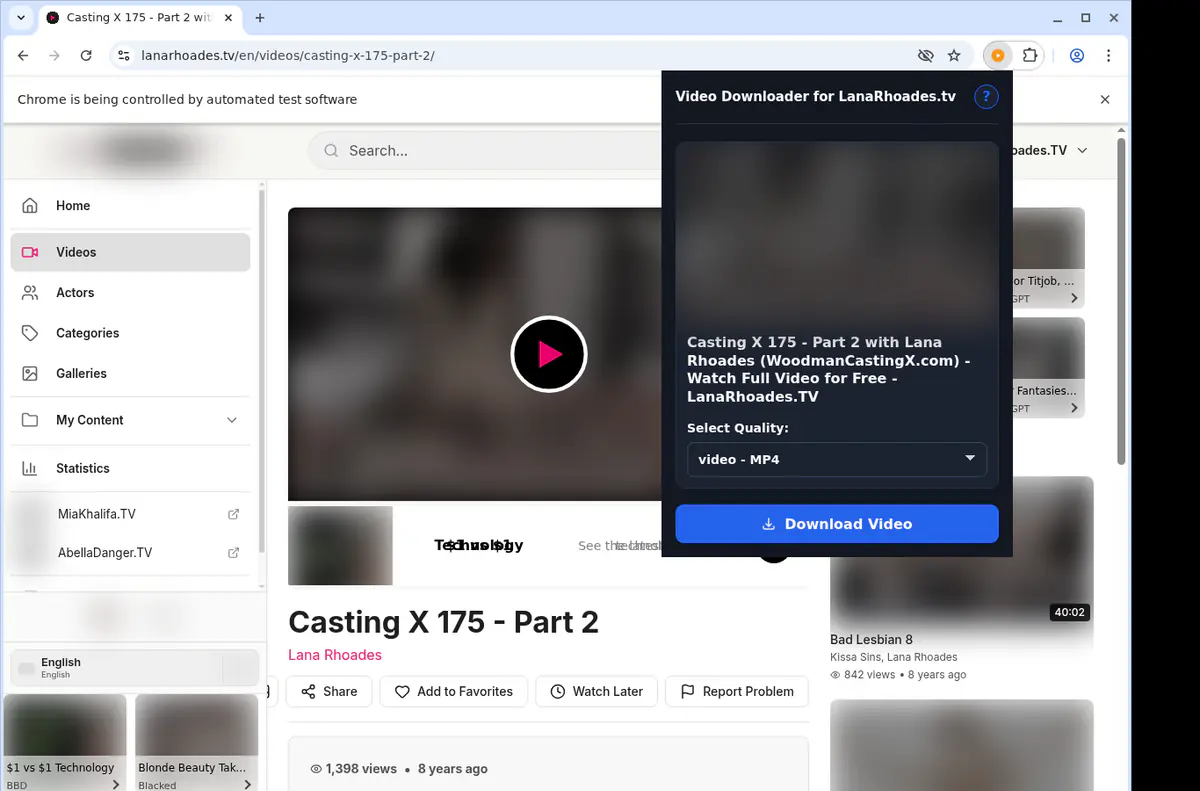Click the Statistics bar chart icon
Viewport: 1200px width, 791px height.
pos(30,468)
